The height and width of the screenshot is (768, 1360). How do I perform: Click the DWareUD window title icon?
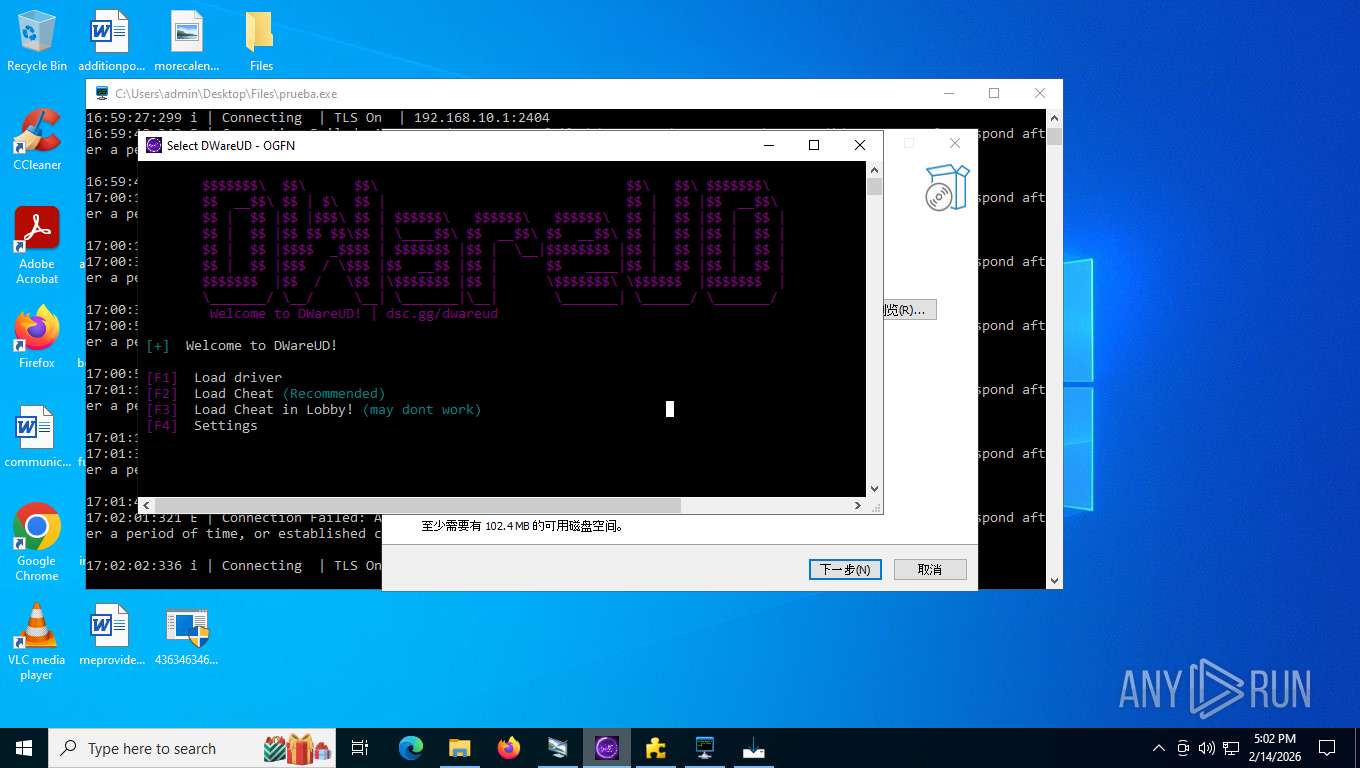tap(154, 145)
